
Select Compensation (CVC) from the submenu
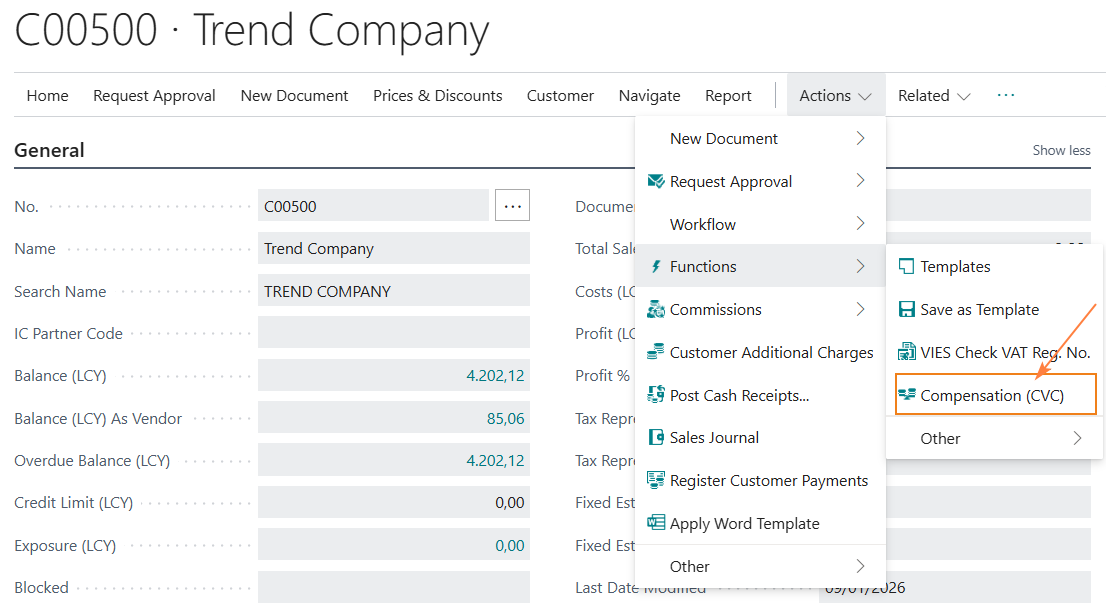click(x=991, y=395)
